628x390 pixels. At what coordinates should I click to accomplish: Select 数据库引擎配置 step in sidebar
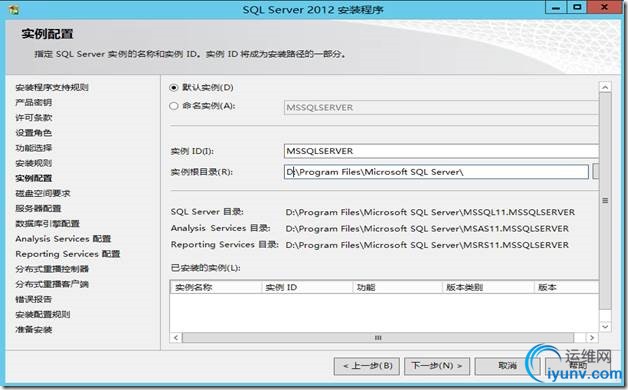pos(47,223)
